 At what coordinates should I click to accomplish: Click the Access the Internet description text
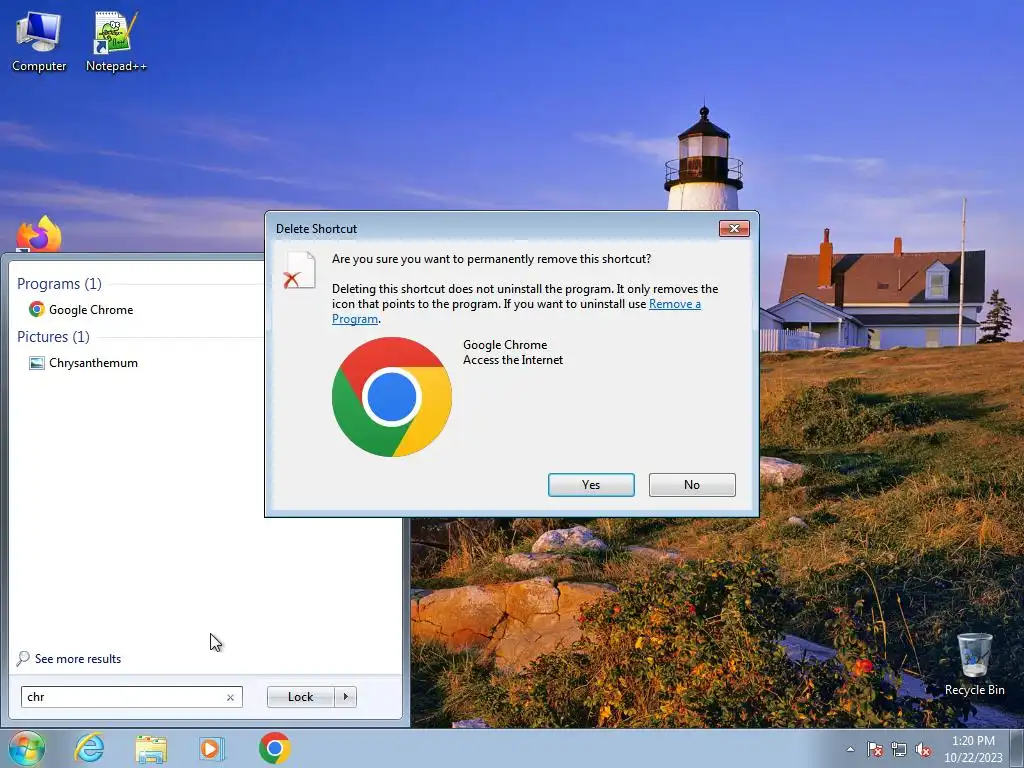pos(513,360)
